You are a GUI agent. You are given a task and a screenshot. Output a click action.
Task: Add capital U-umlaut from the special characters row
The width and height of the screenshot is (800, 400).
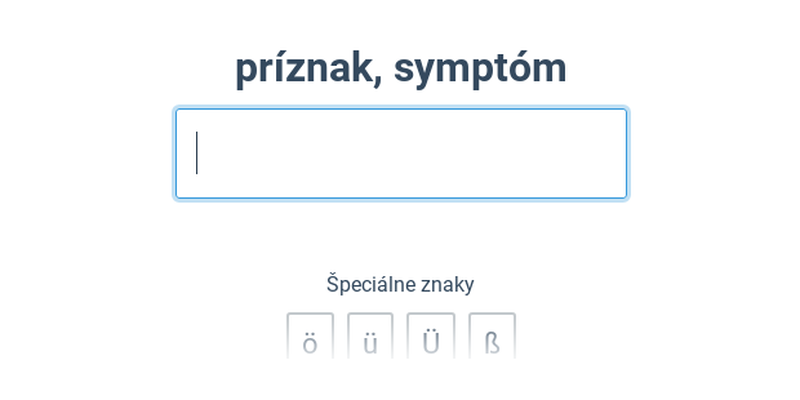(431, 337)
